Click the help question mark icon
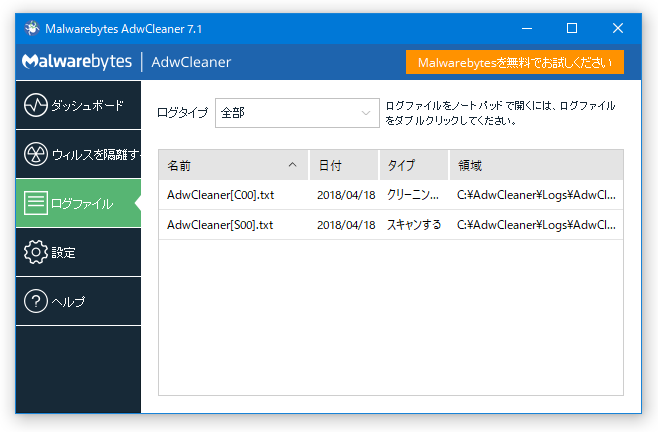The width and height of the screenshot is (658, 432). coord(36,301)
